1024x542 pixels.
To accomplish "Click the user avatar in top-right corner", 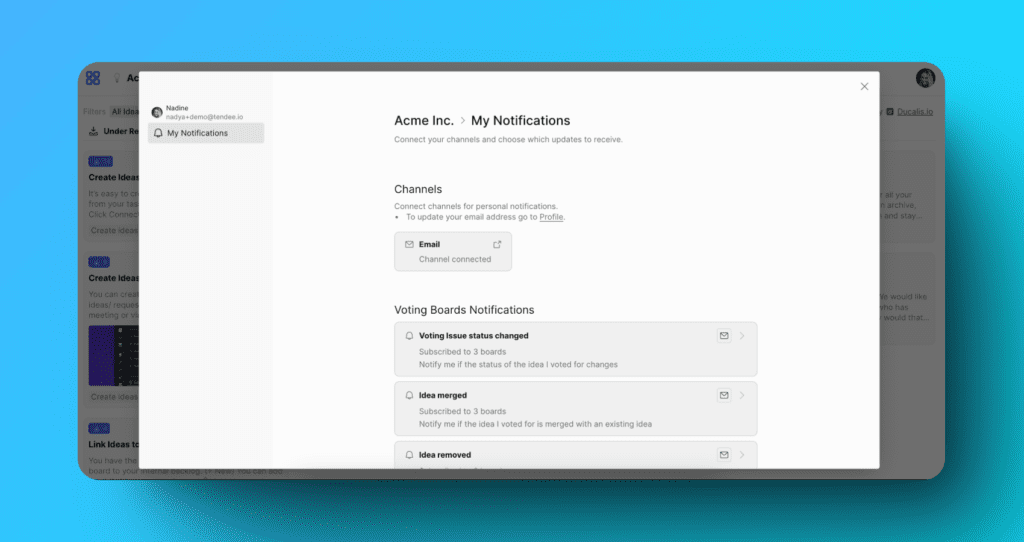I will pyautogui.click(x=925, y=78).
